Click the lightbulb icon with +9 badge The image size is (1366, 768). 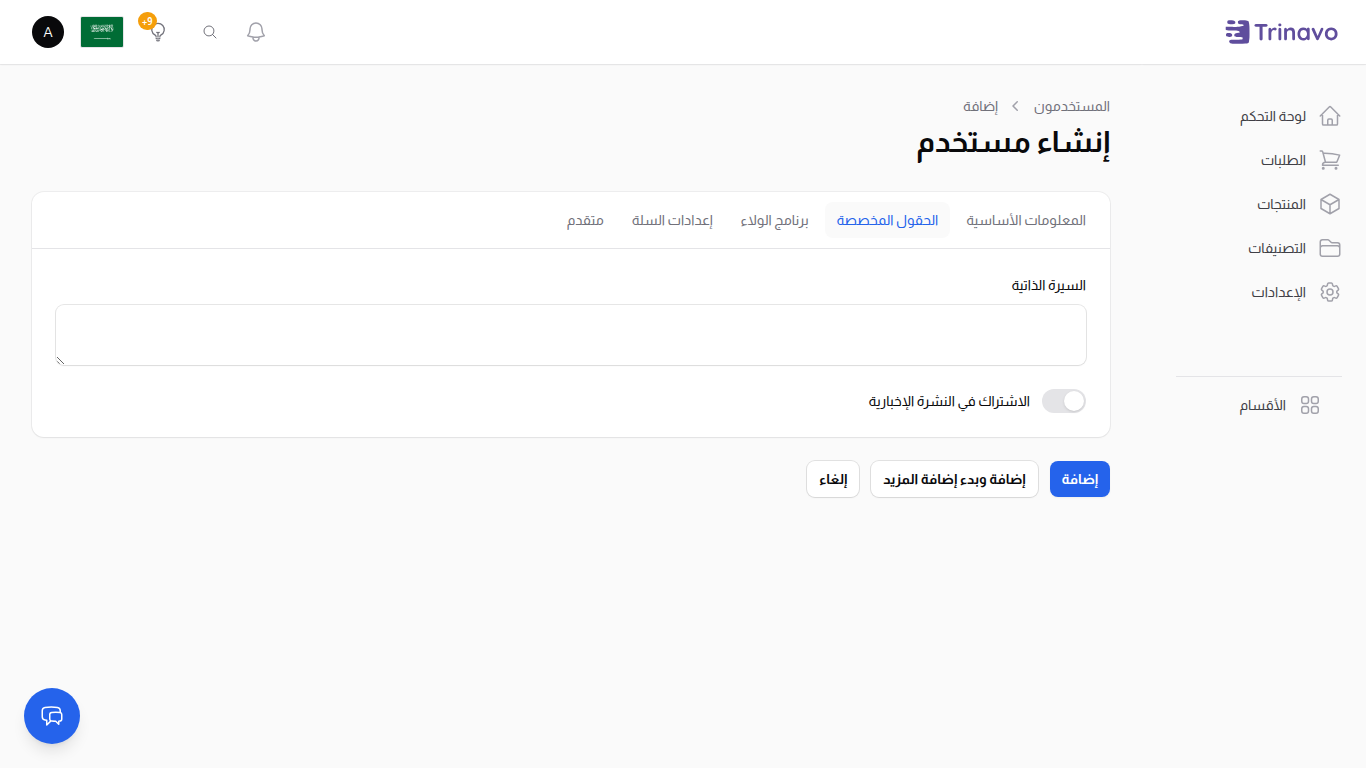156,32
